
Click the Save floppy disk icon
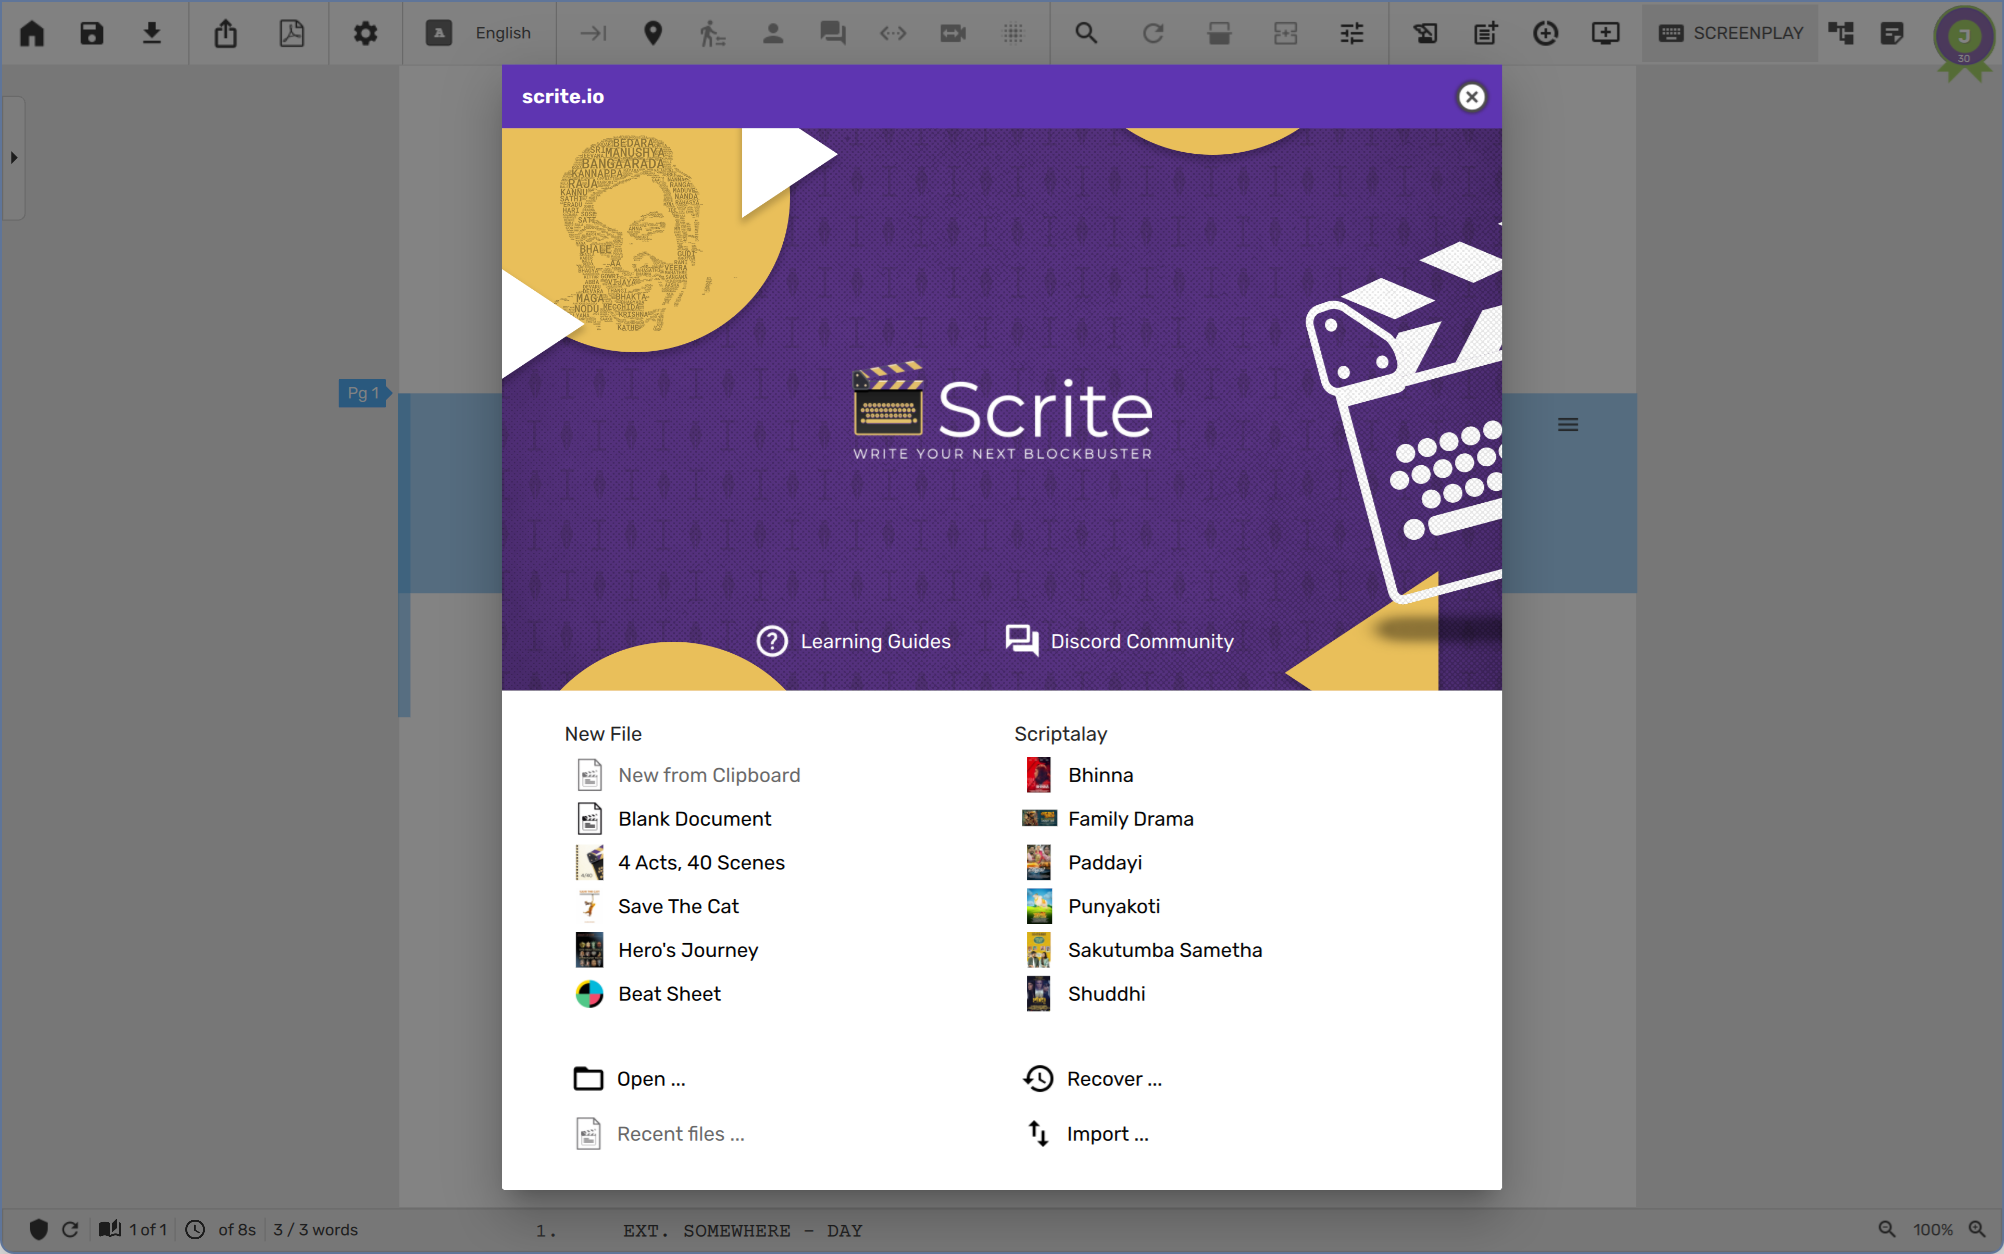[92, 33]
